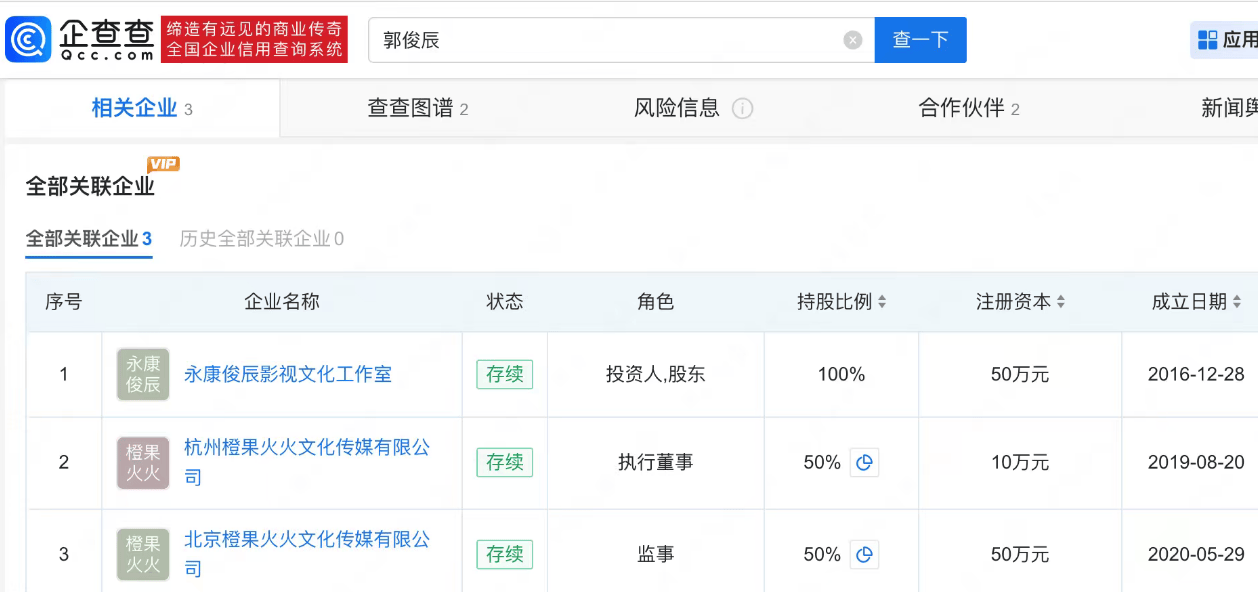Click the 永康俊辰 company logo thumbnail

click(x=143, y=374)
